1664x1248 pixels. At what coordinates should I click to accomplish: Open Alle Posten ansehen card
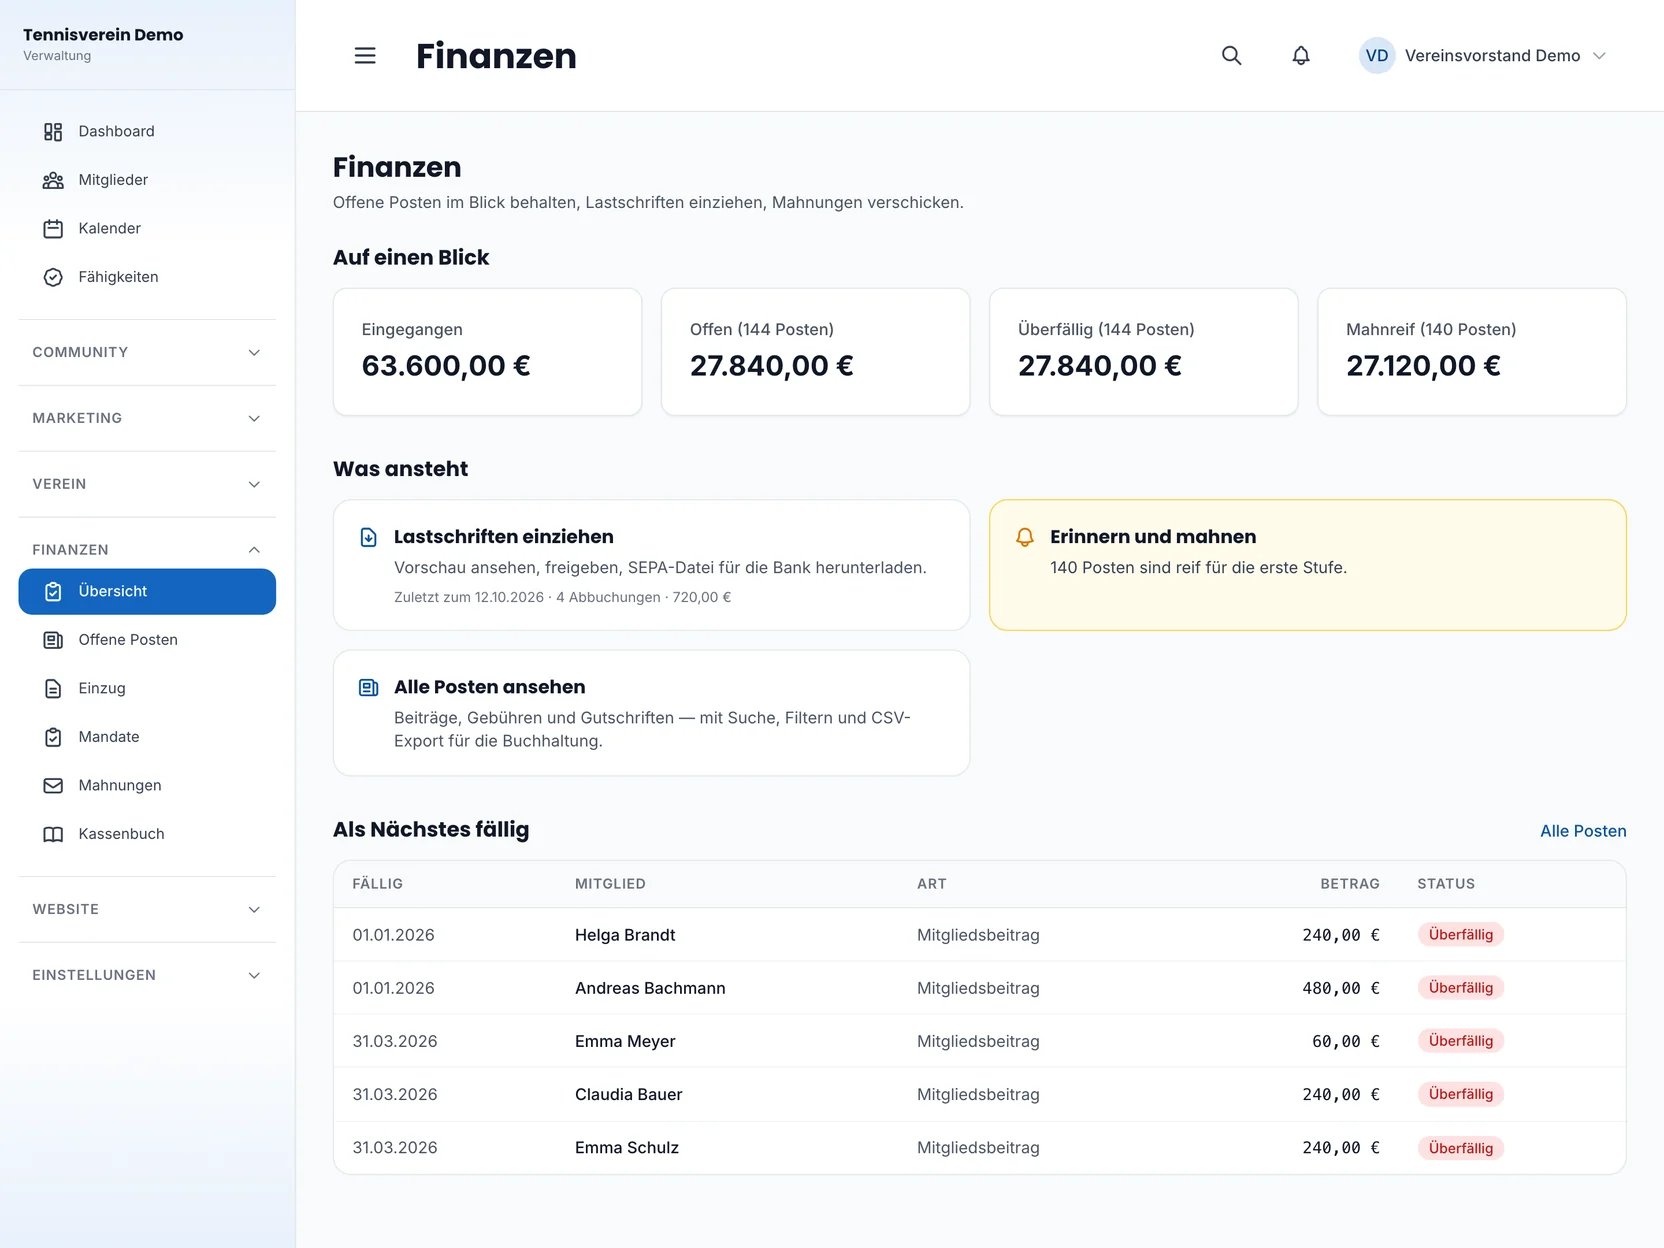pyautogui.click(x=651, y=713)
